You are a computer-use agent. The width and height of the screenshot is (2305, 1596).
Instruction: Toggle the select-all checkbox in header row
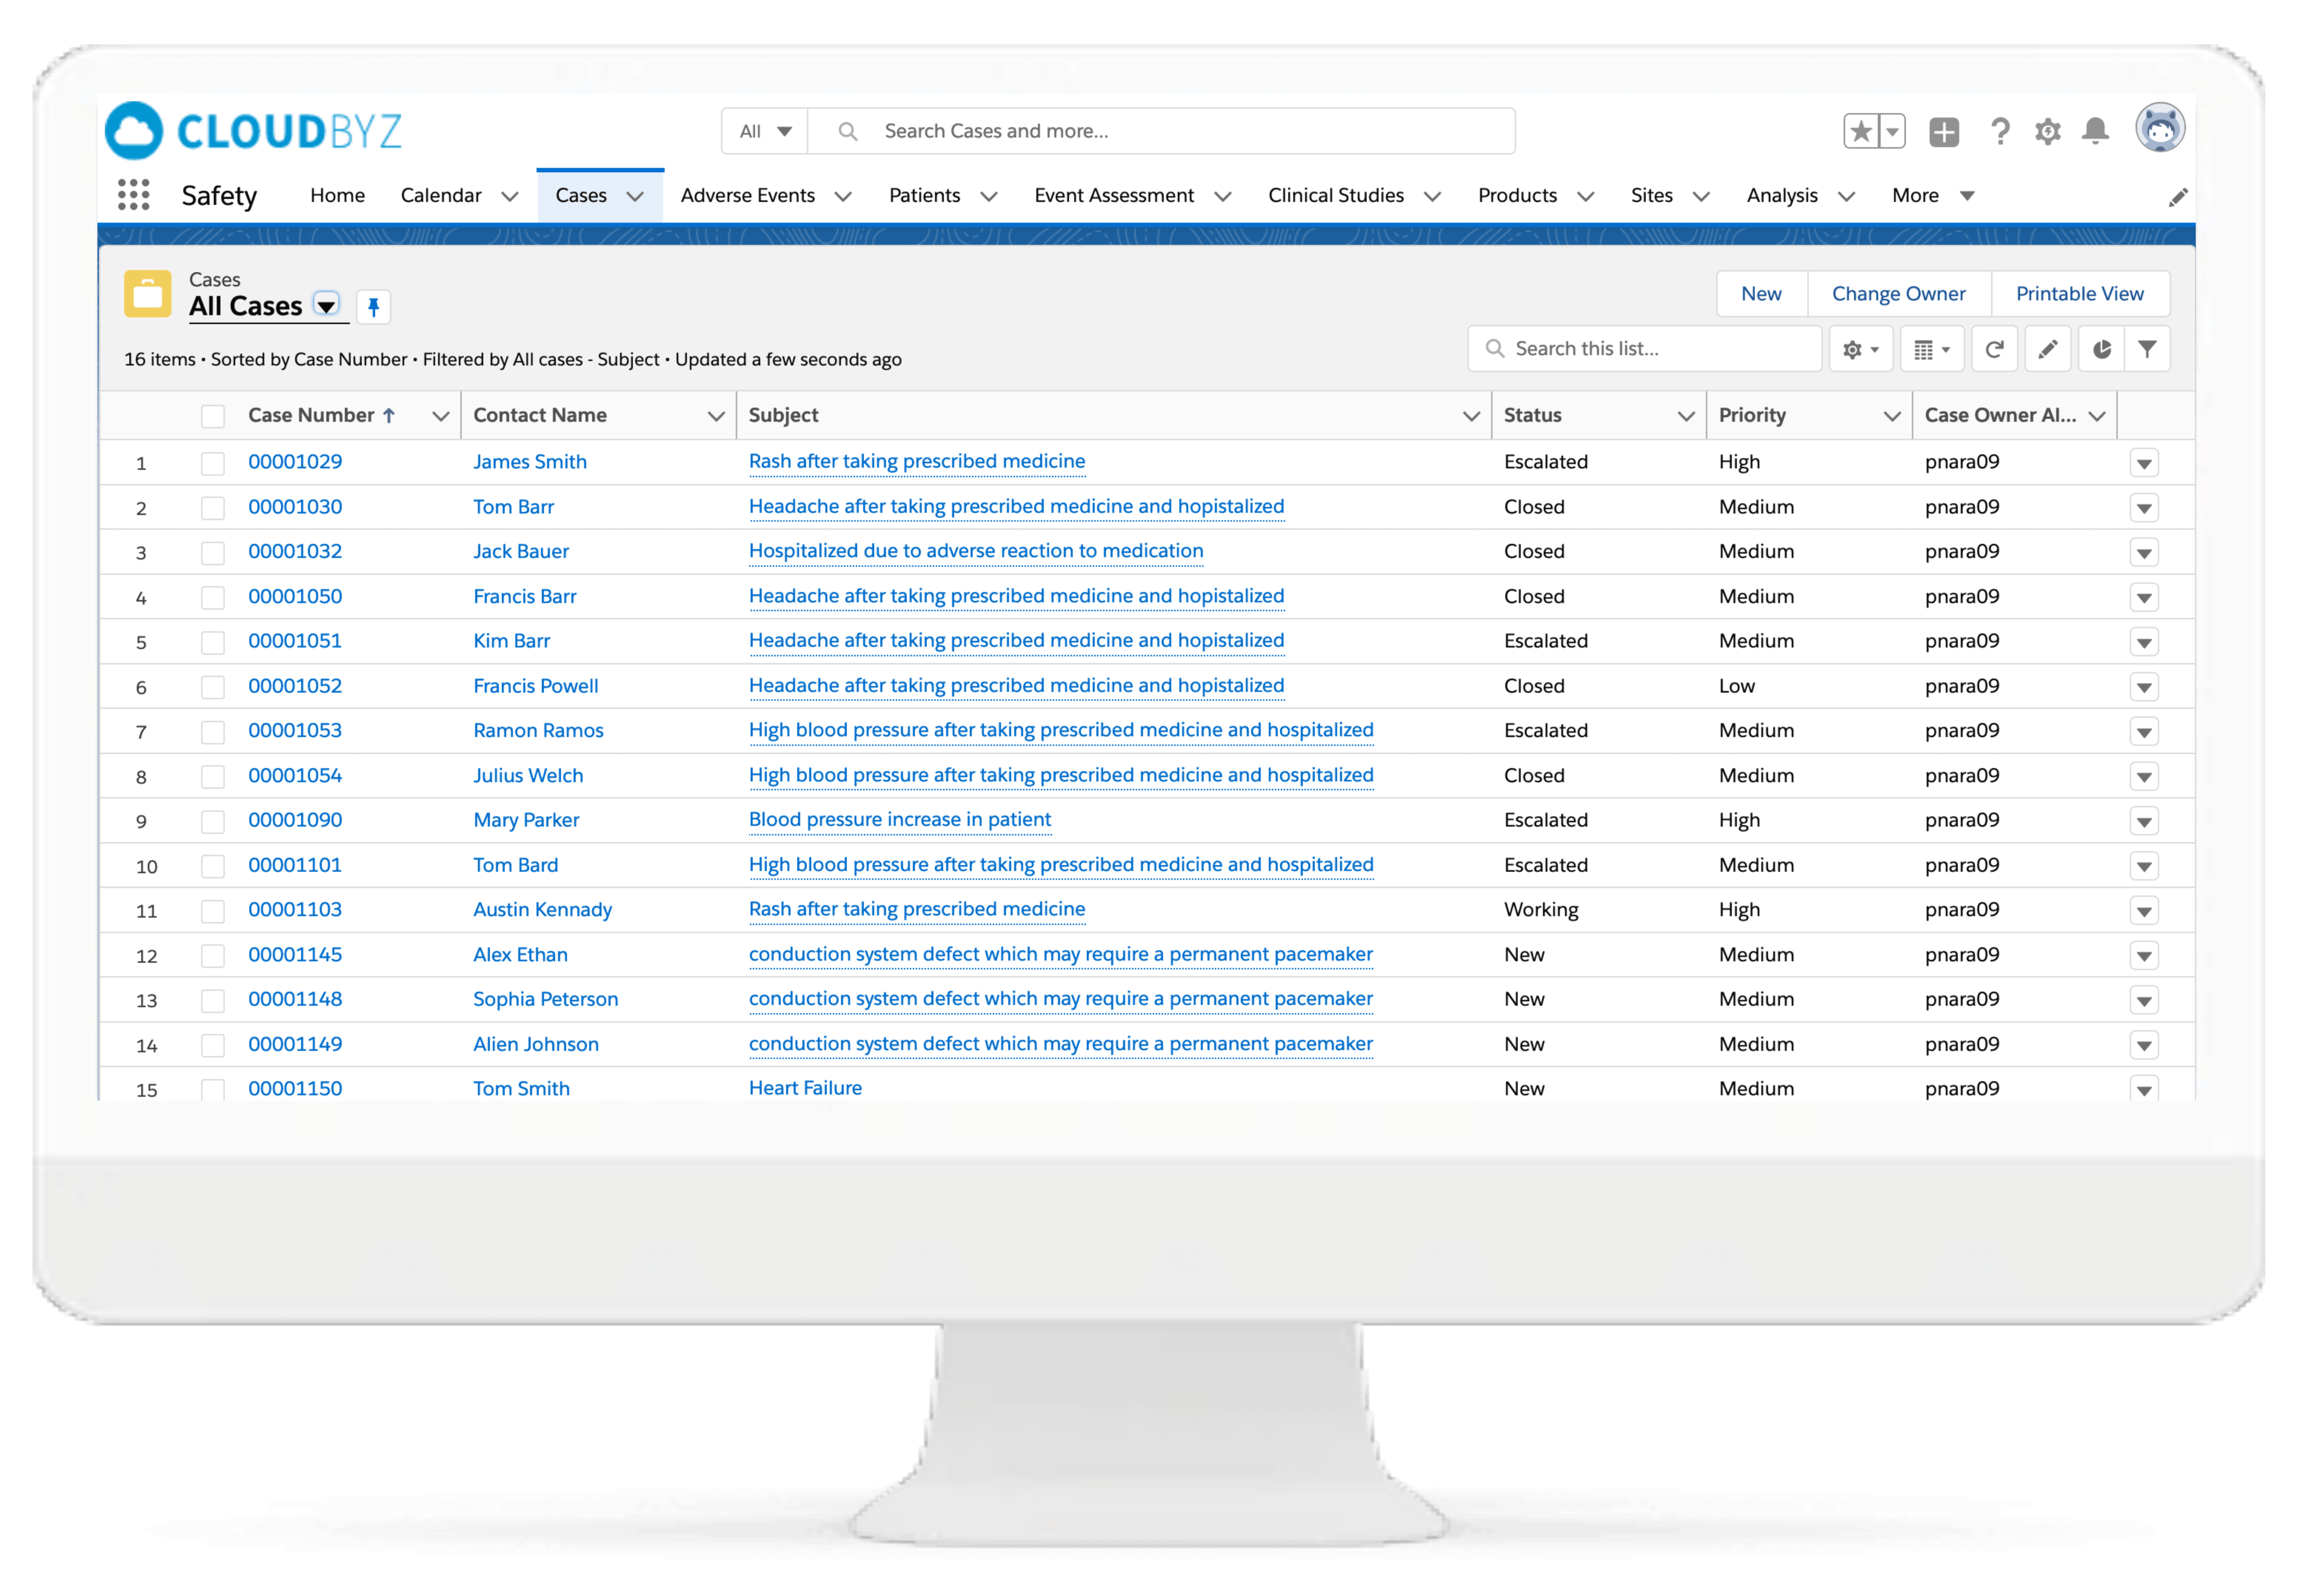click(x=213, y=416)
